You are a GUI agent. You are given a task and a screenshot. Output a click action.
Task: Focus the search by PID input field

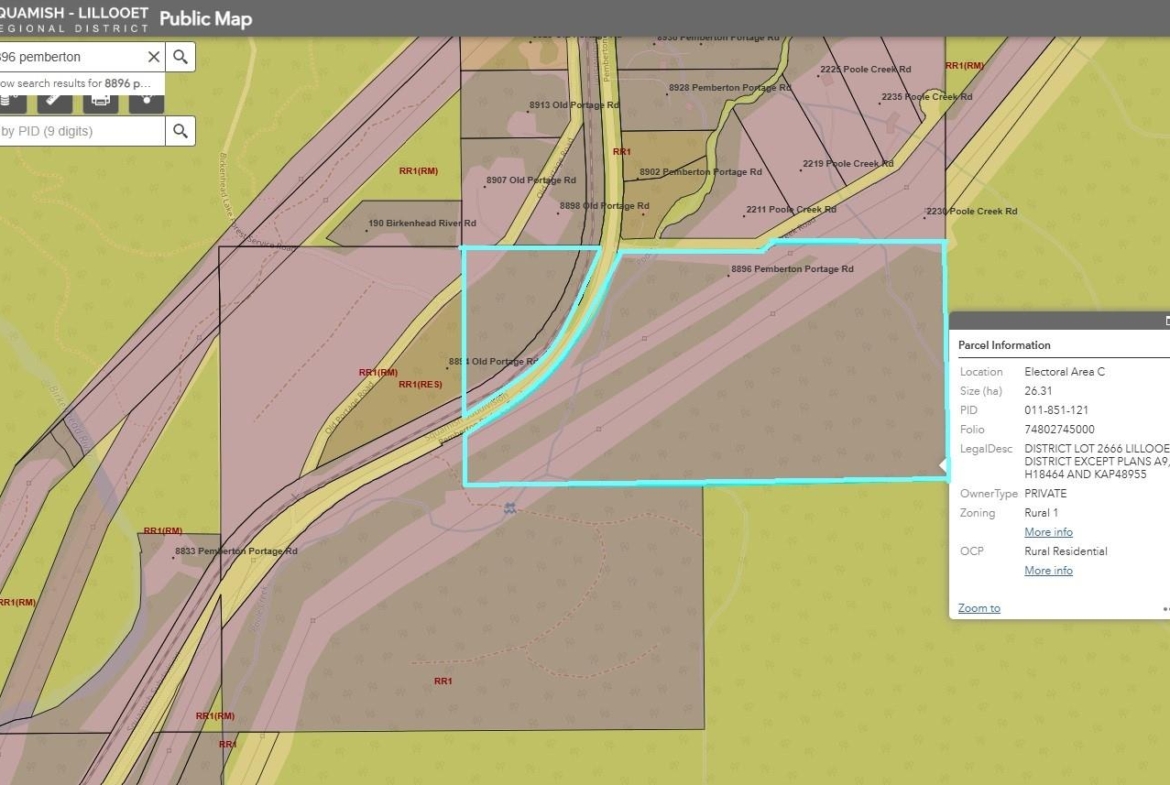[x=80, y=130]
